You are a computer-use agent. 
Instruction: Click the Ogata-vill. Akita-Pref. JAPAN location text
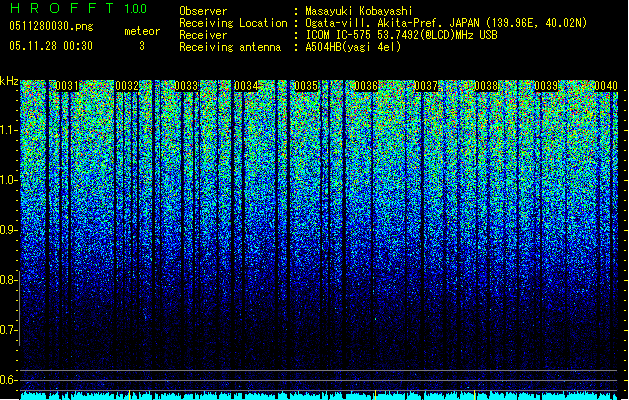[x=446, y=23]
